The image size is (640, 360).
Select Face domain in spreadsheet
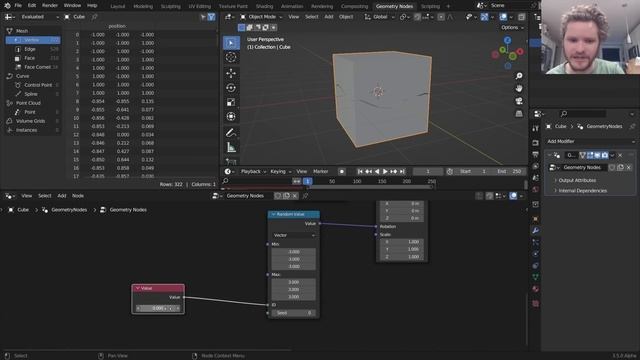33,58
